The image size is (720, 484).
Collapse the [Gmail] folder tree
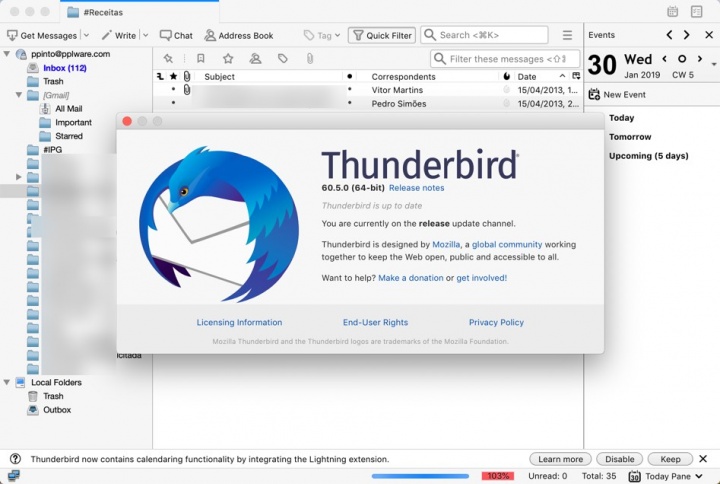[x=19, y=95]
